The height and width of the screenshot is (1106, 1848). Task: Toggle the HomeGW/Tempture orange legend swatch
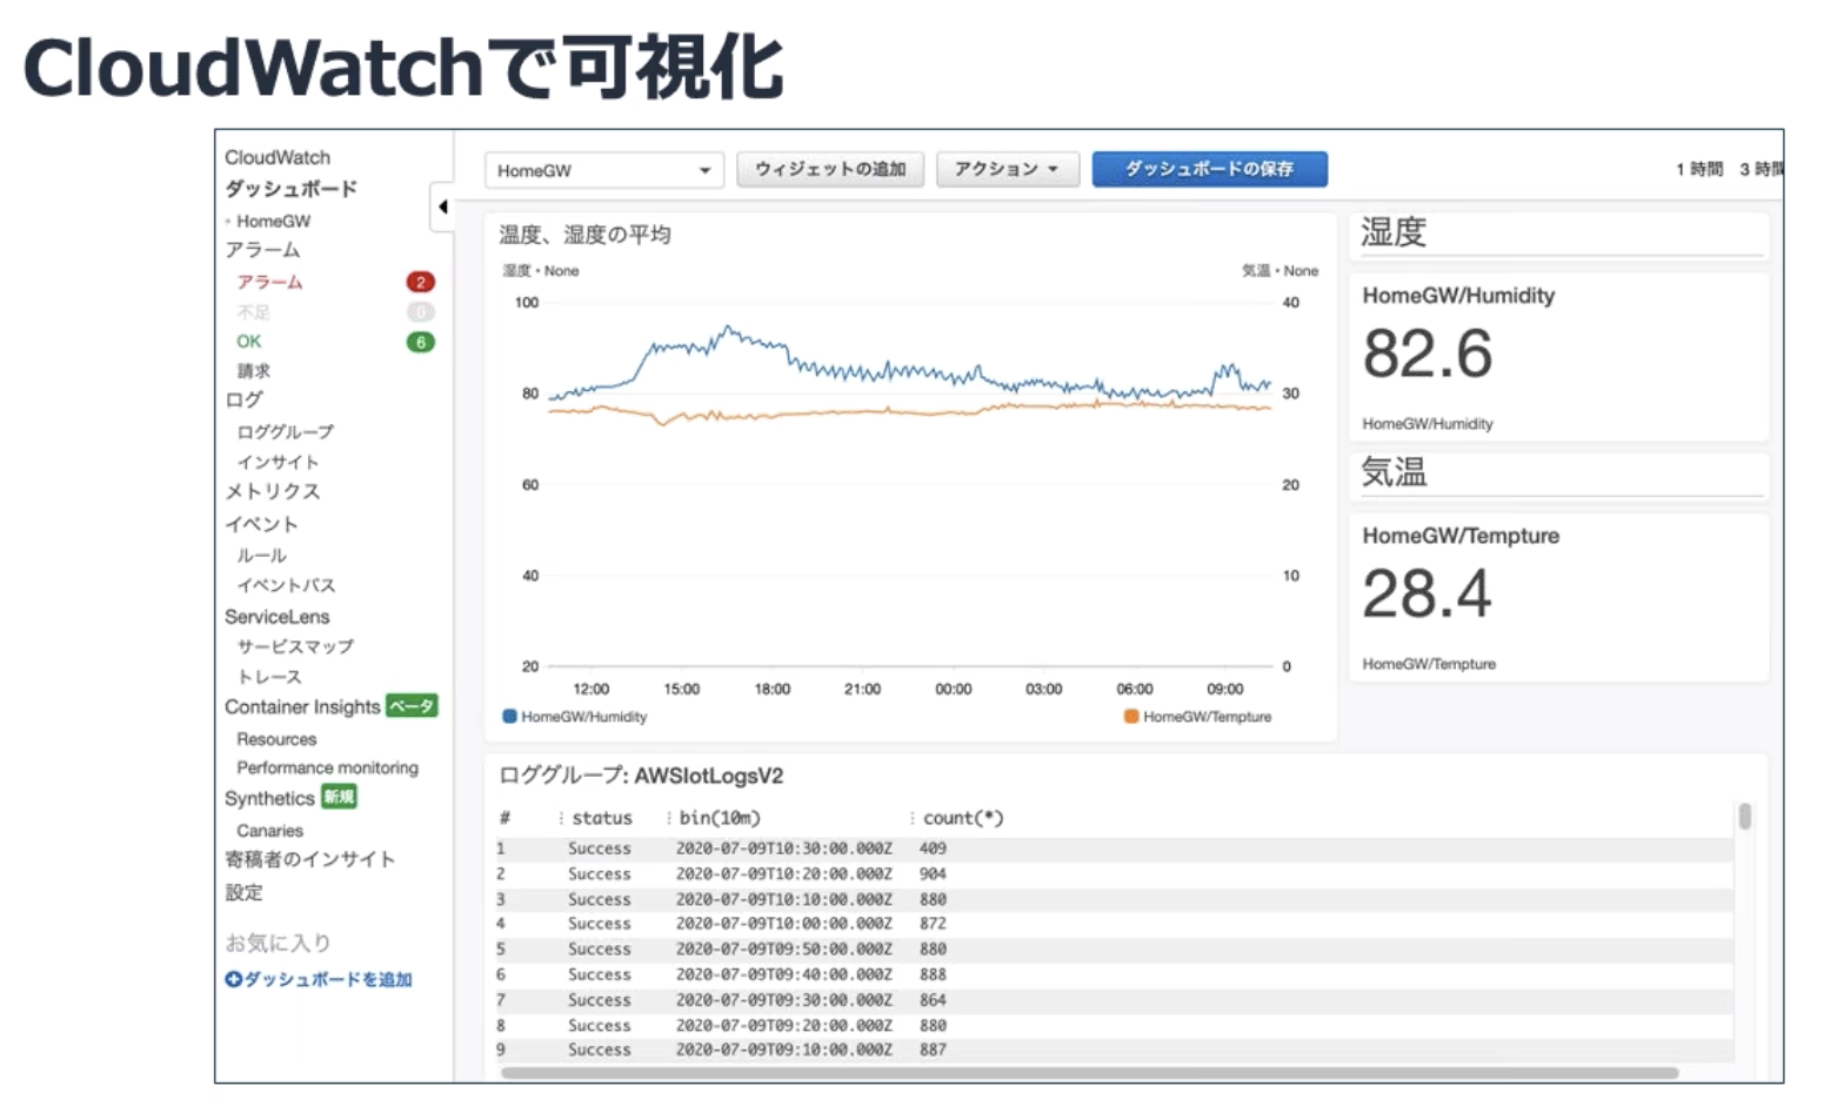tap(1131, 716)
